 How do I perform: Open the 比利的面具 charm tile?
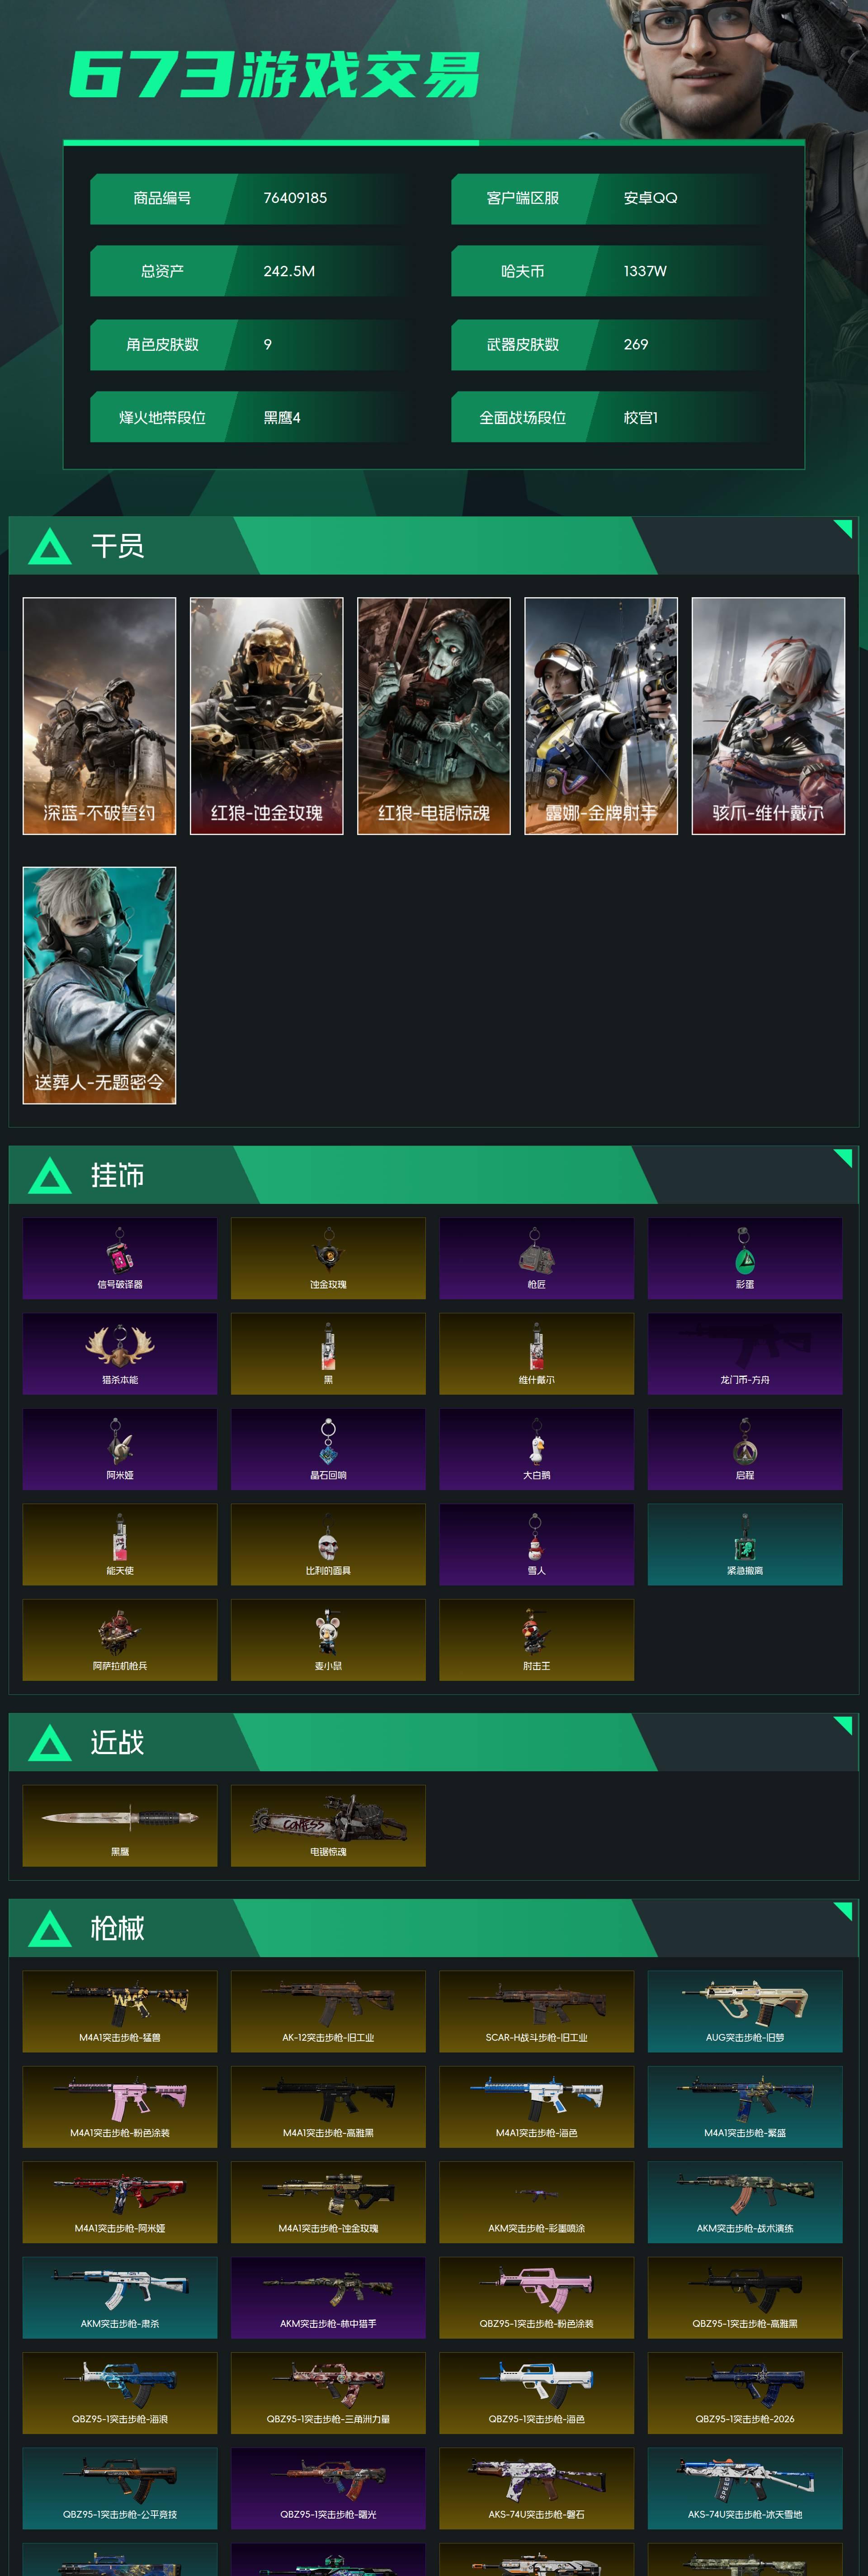tap(328, 1544)
